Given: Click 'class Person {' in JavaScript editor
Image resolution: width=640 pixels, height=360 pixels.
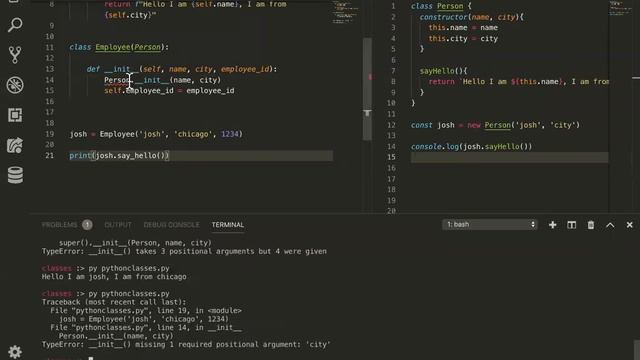Looking at the screenshot, I should point(441,6).
